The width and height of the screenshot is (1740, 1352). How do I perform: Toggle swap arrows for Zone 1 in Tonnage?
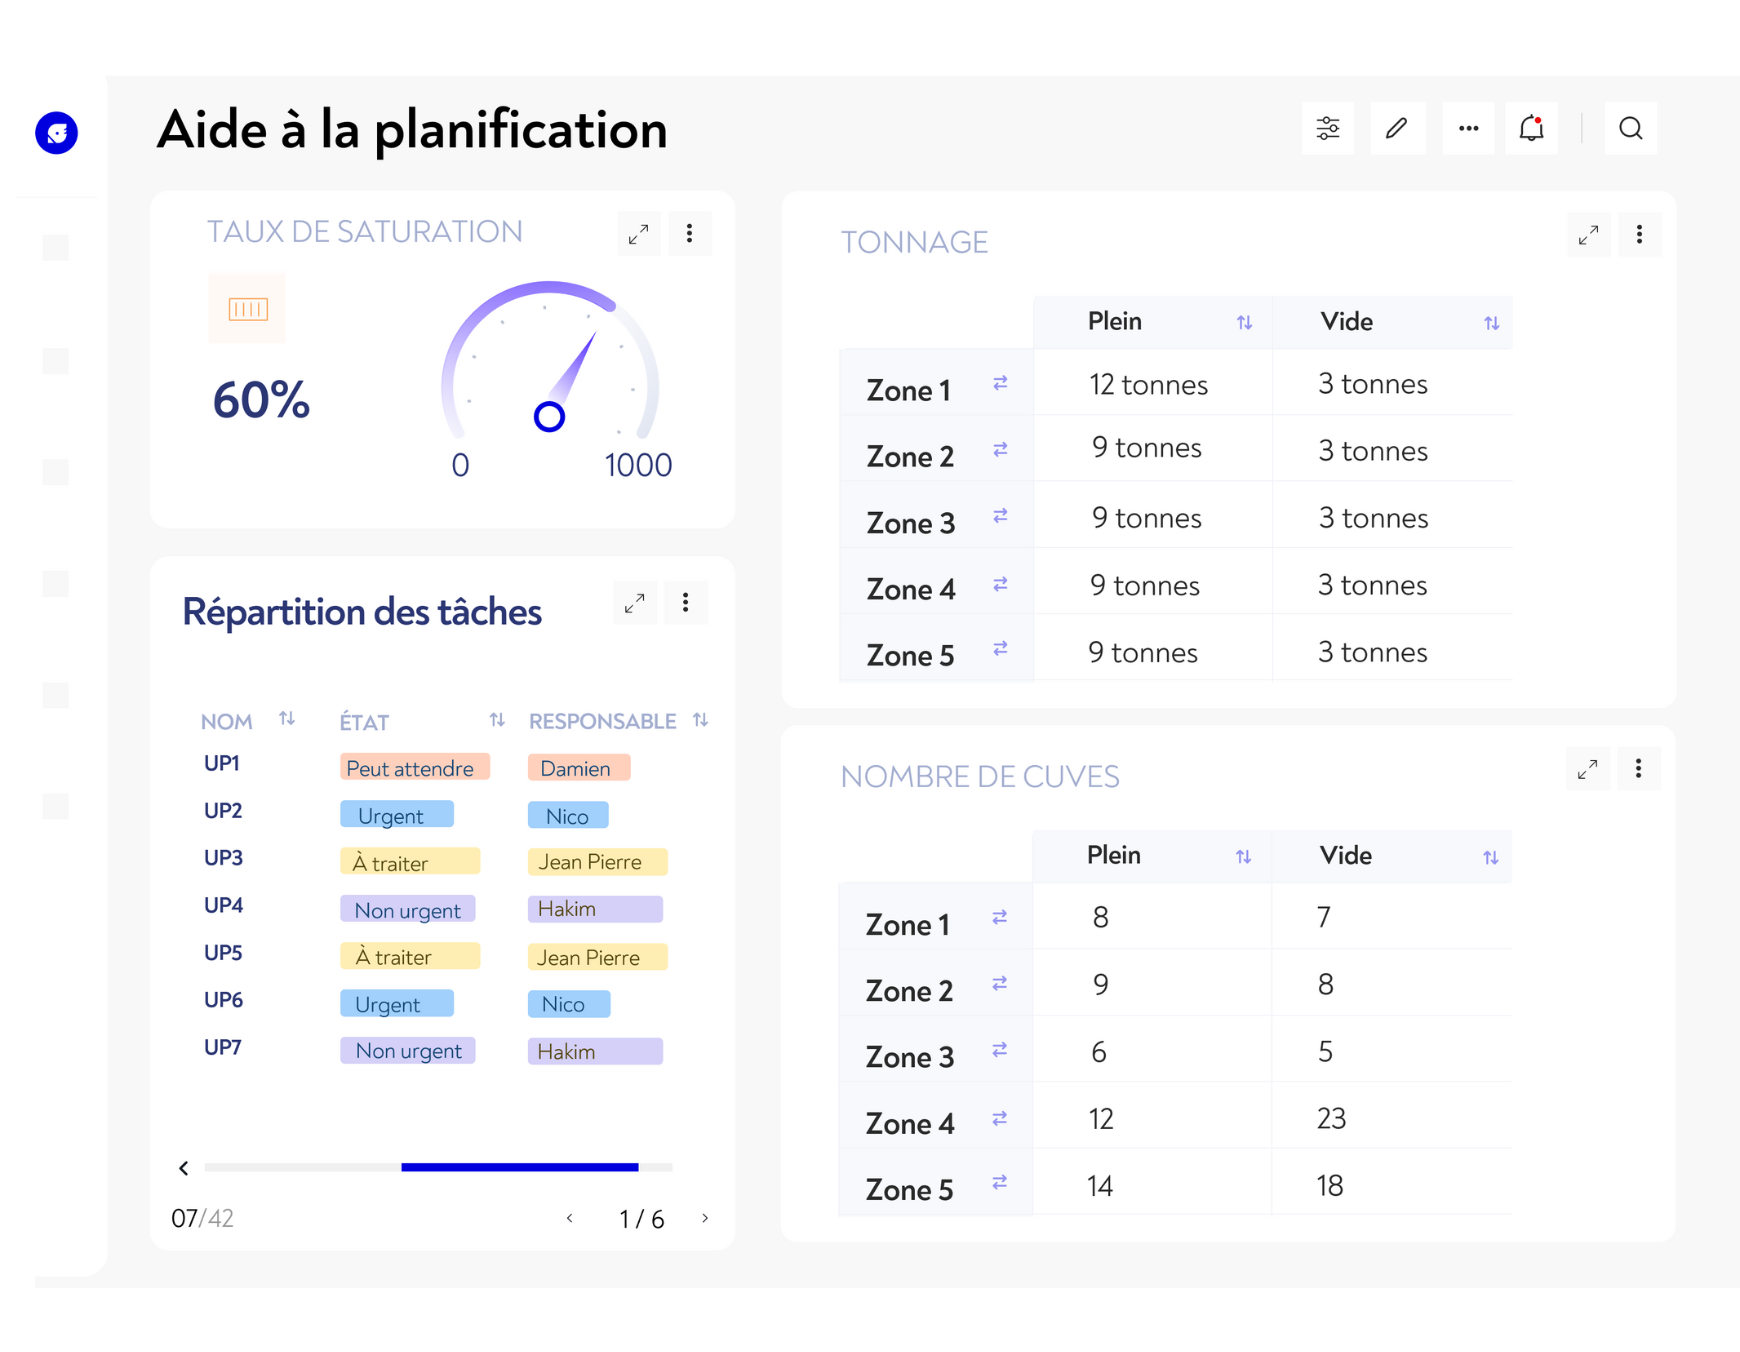pyautogui.click(x=1000, y=383)
